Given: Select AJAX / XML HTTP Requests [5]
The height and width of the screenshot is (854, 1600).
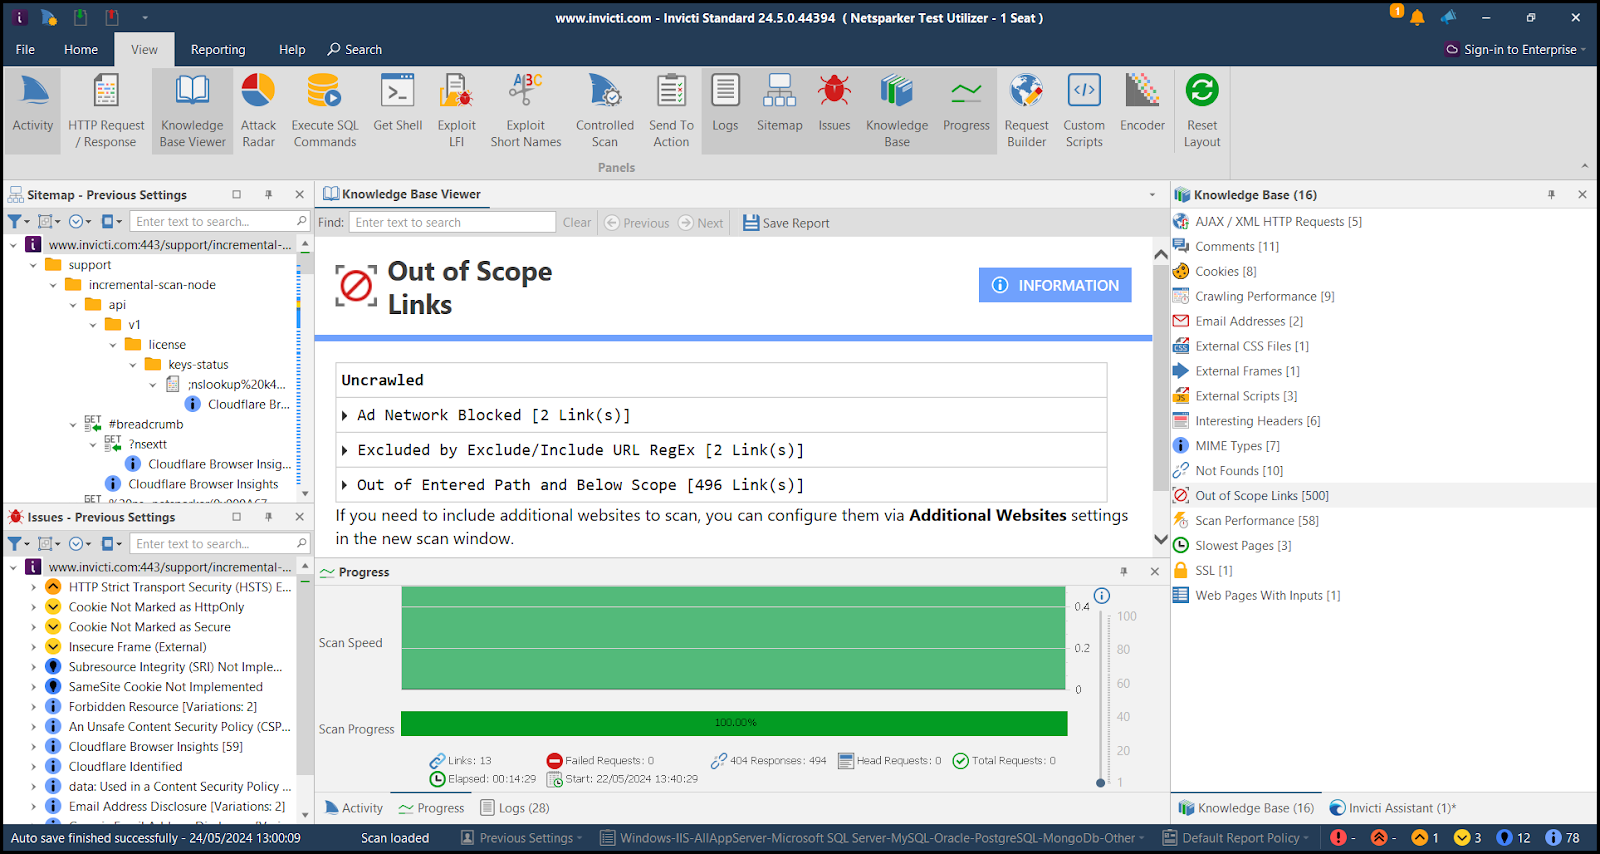Looking at the screenshot, I should click(1278, 221).
